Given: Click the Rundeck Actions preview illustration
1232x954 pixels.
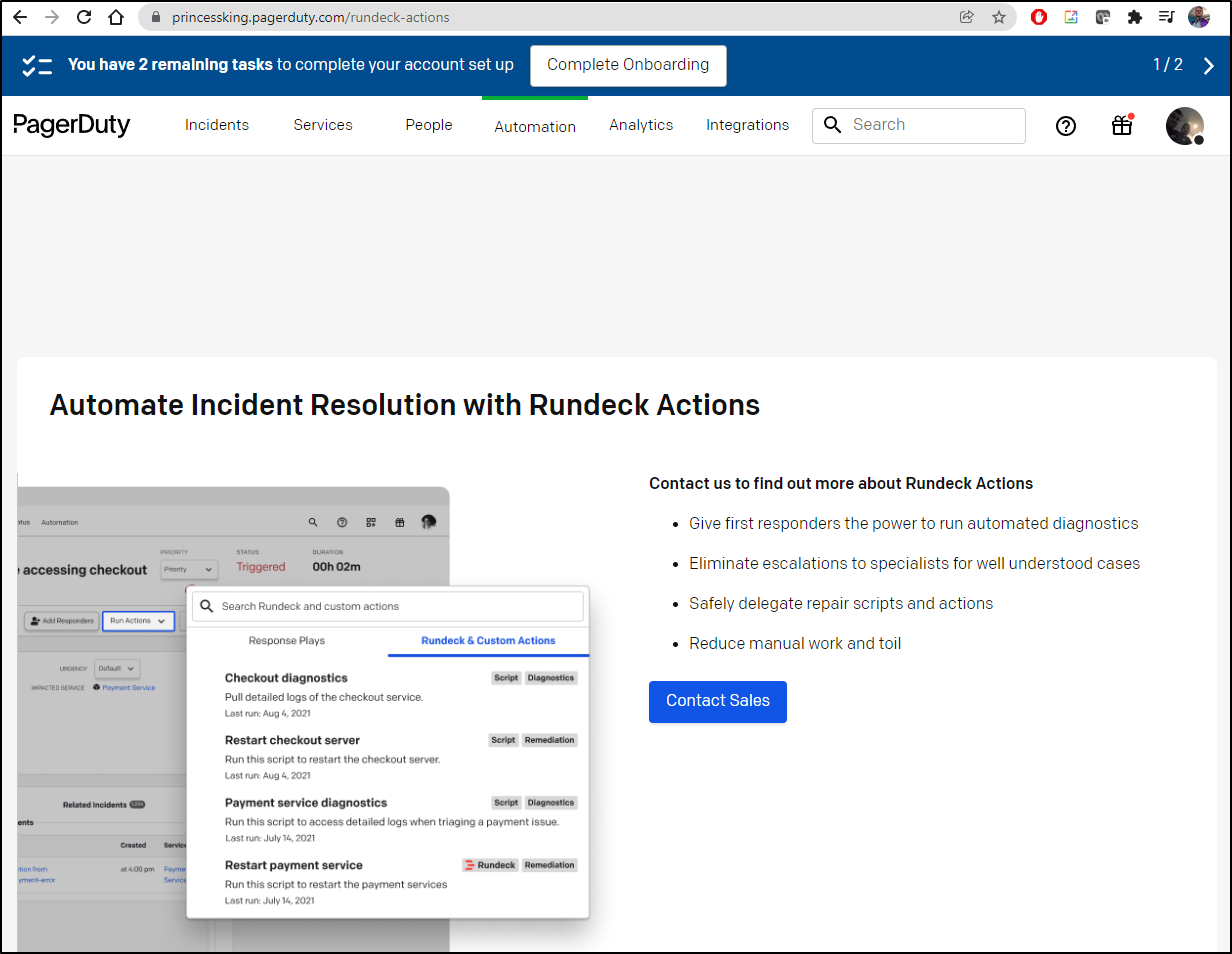Looking at the screenshot, I should (x=303, y=719).
